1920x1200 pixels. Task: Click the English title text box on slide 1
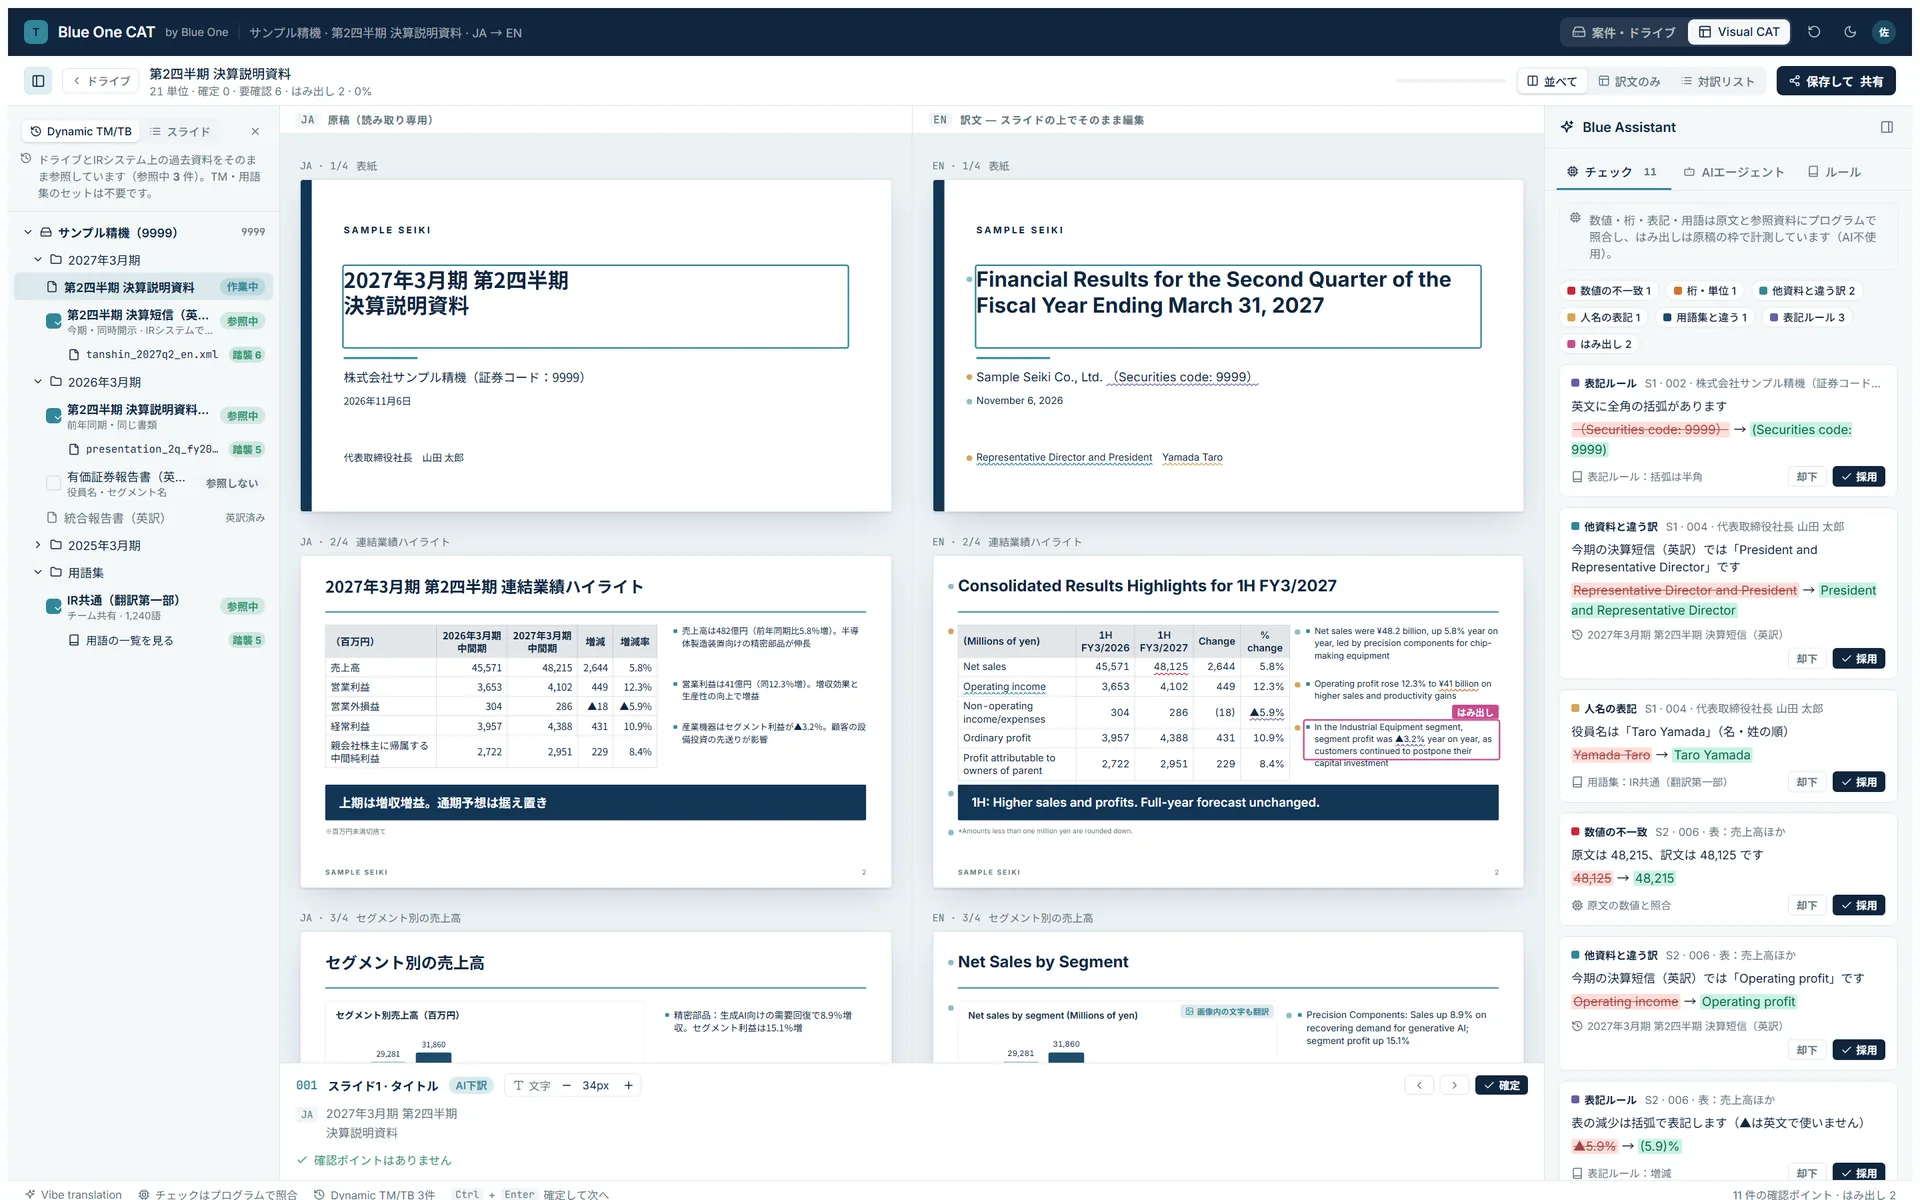pos(1228,306)
